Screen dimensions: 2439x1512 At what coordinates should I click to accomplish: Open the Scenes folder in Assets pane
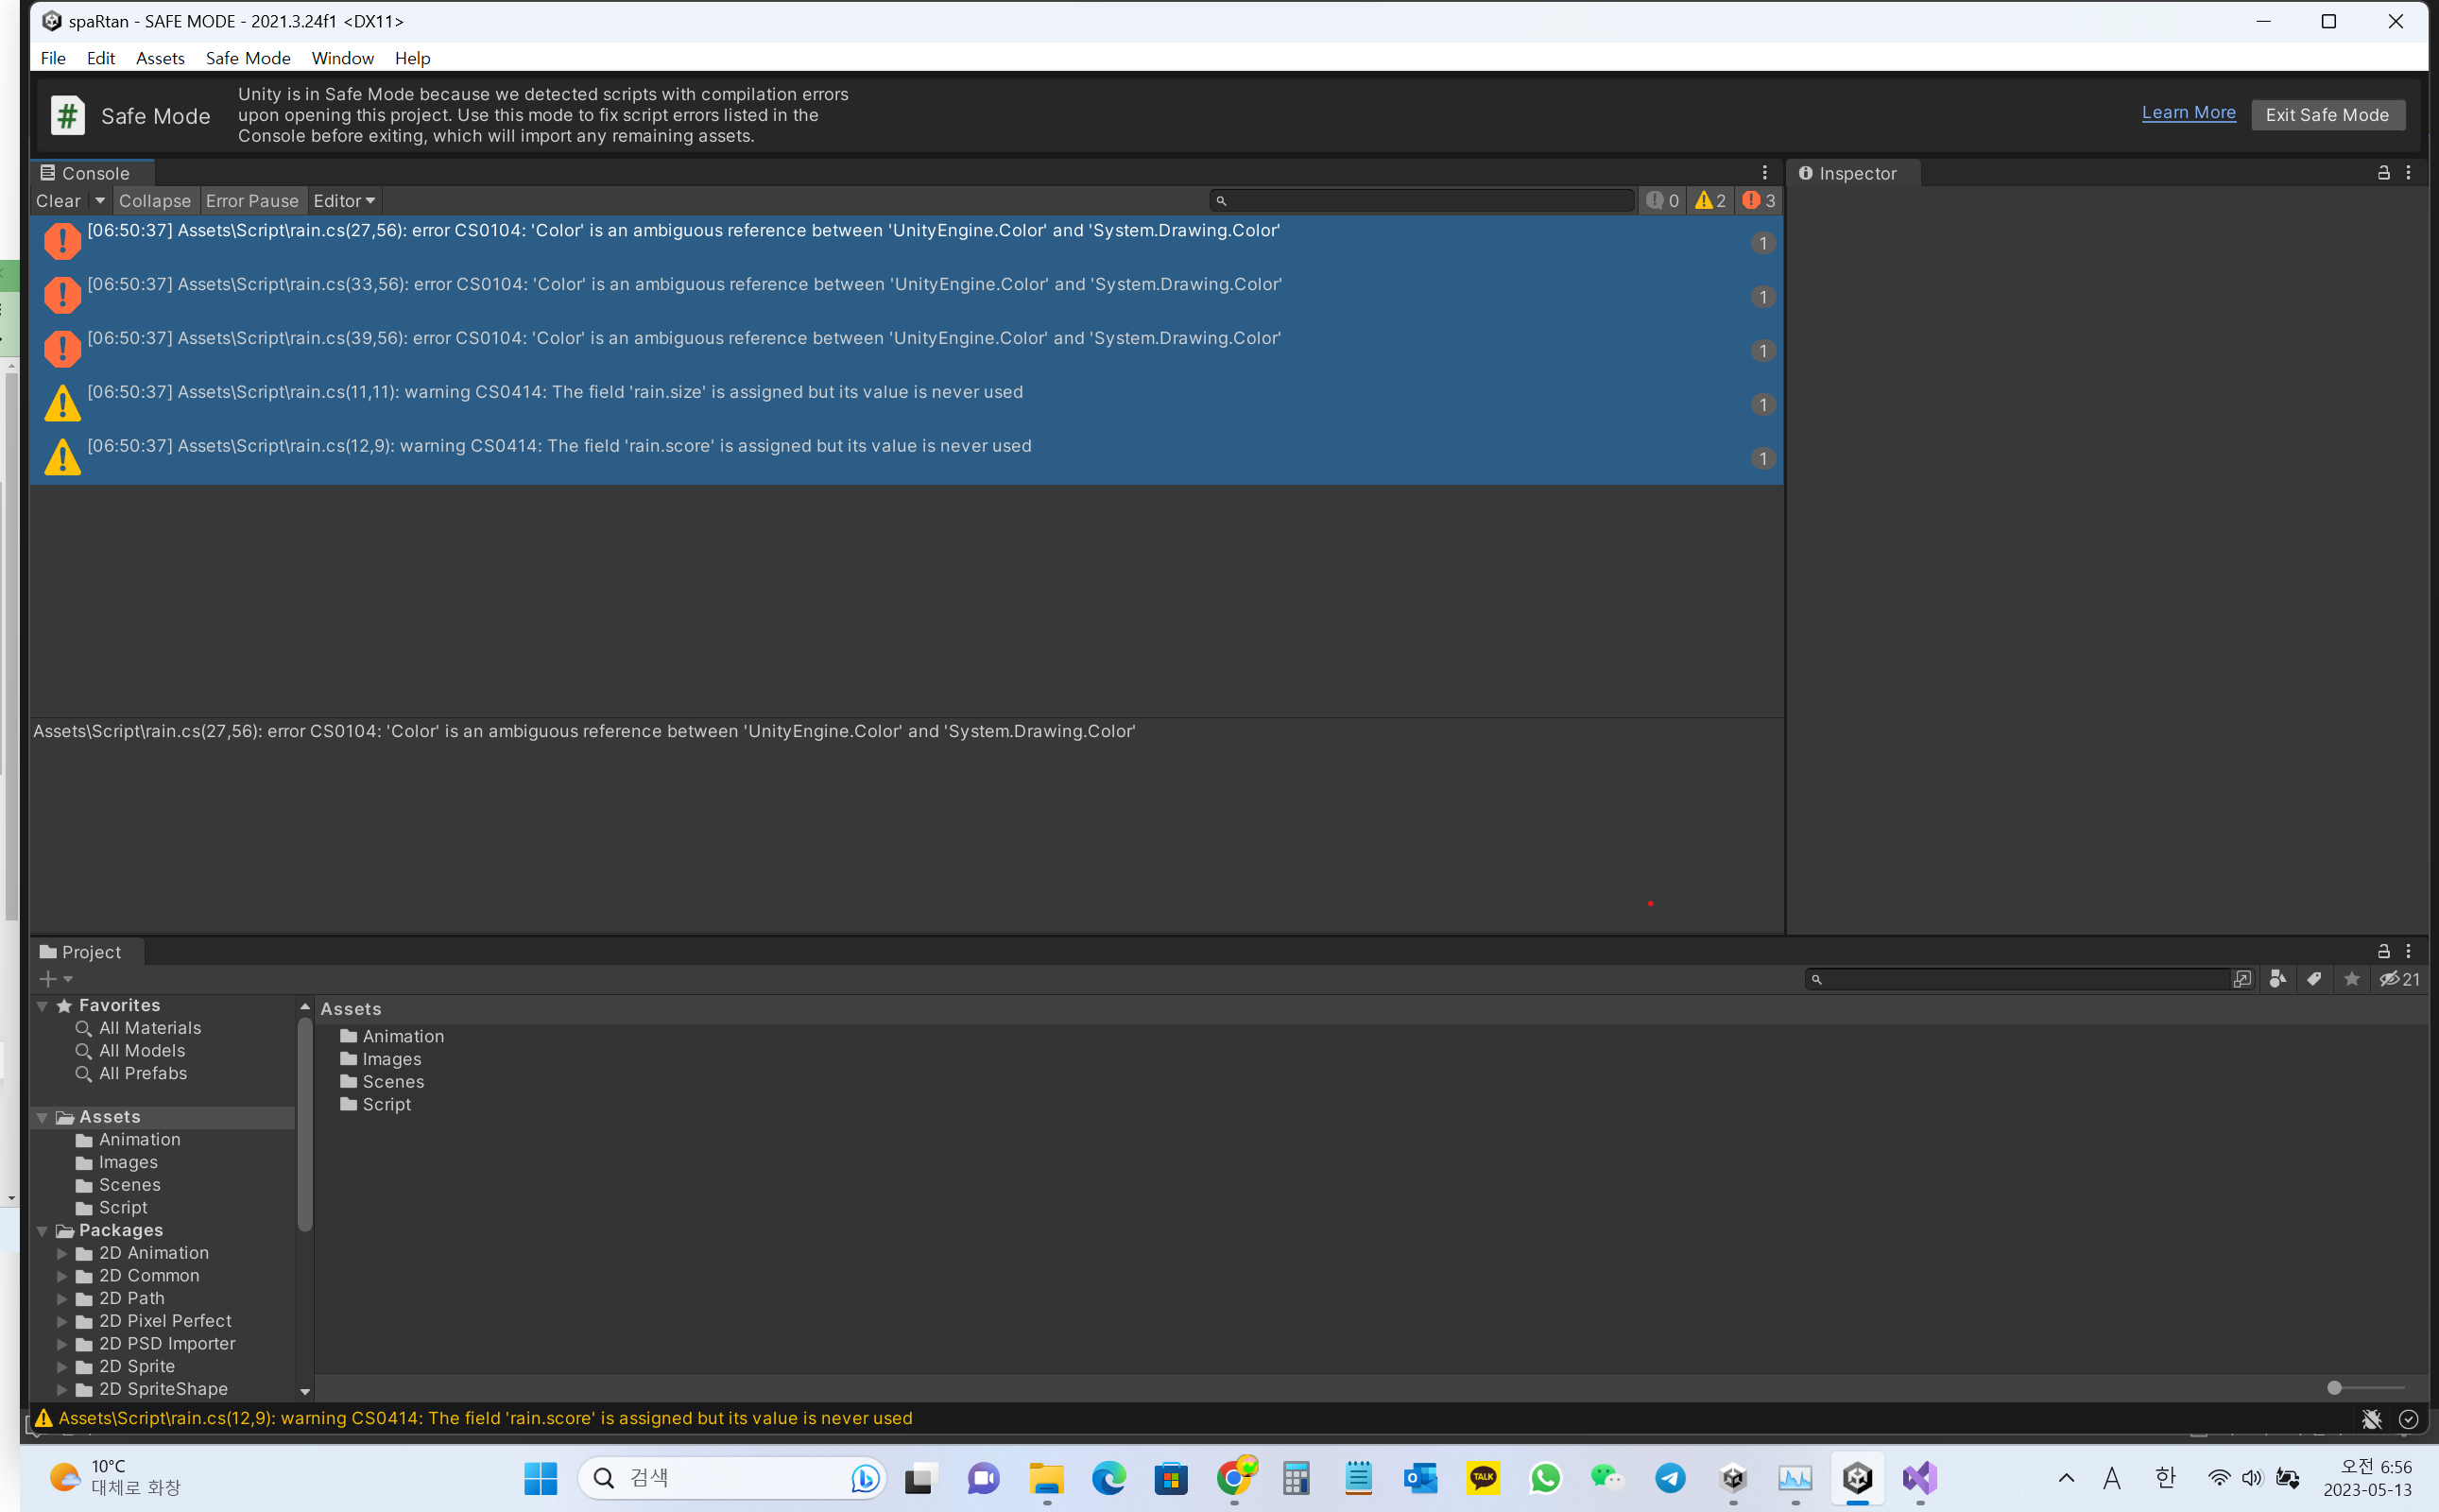click(x=382, y=1082)
